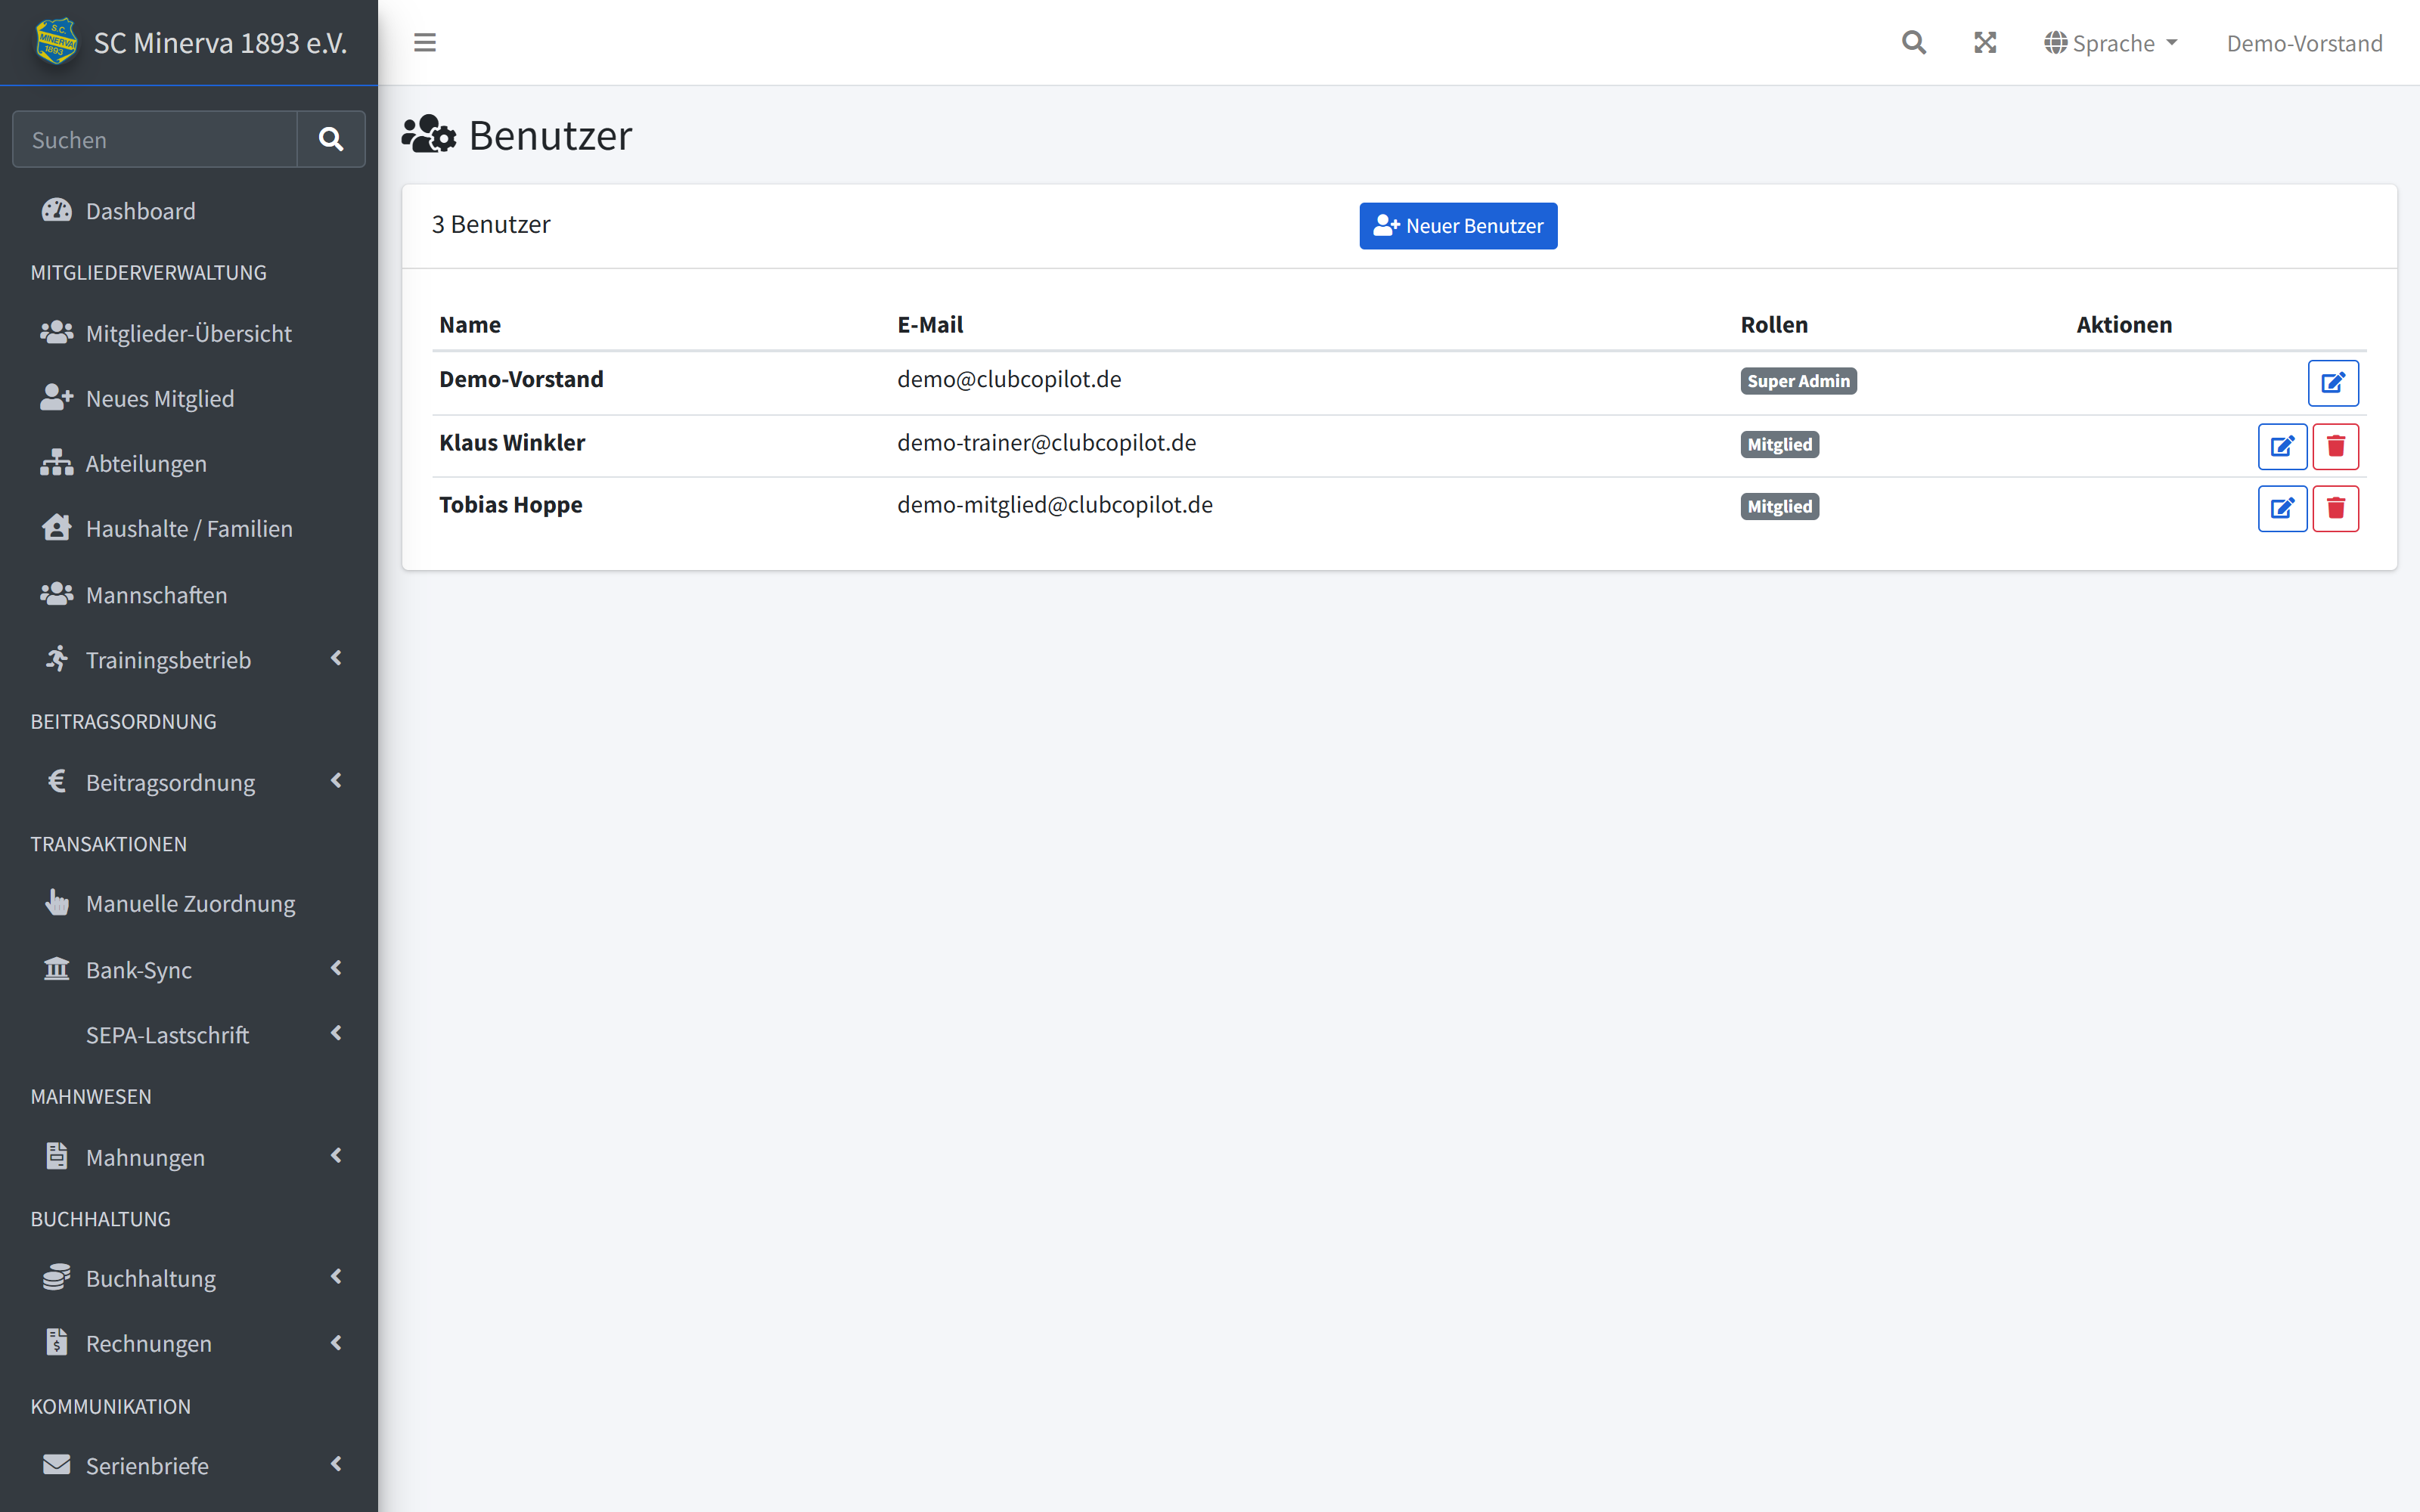Click the Serienbriefe envelope icon
The width and height of the screenshot is (2420, 1512).
[56, 1464]
